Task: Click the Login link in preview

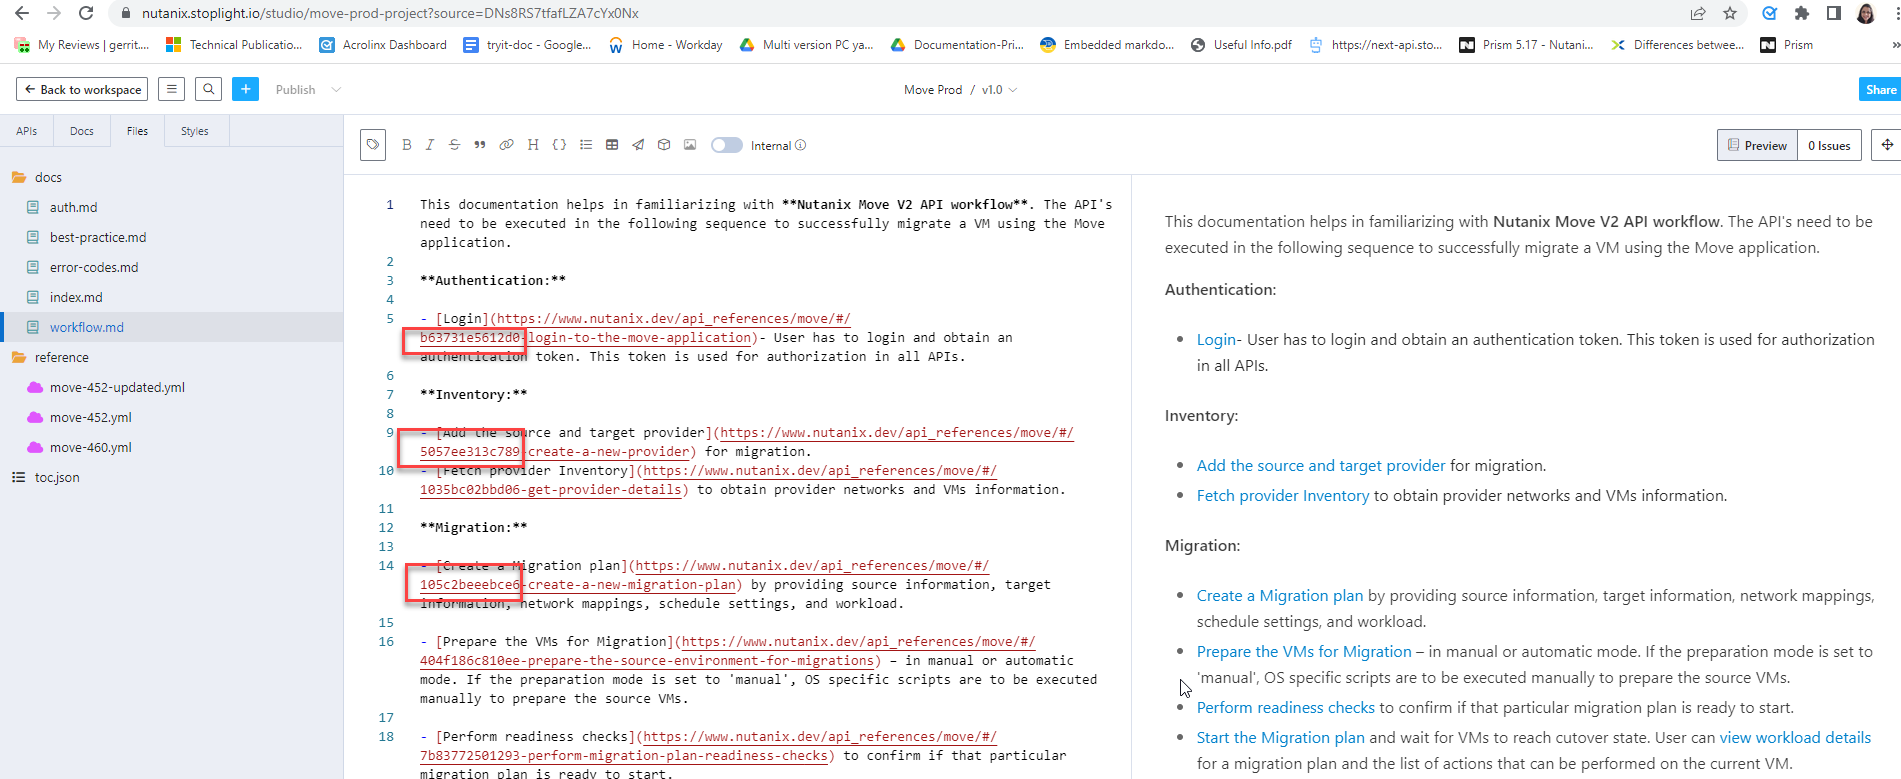Action: (x=1216, y=340)
